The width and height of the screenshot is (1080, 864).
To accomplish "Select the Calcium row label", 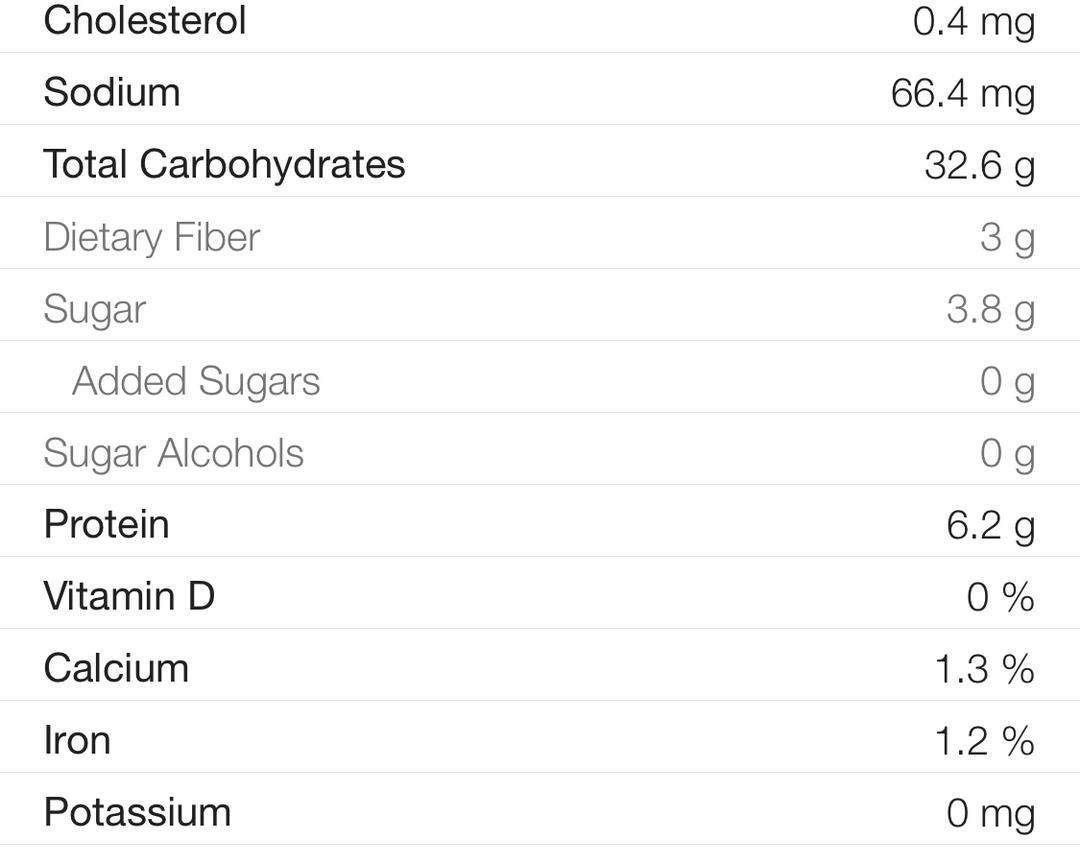I will [x=116, y=668].
